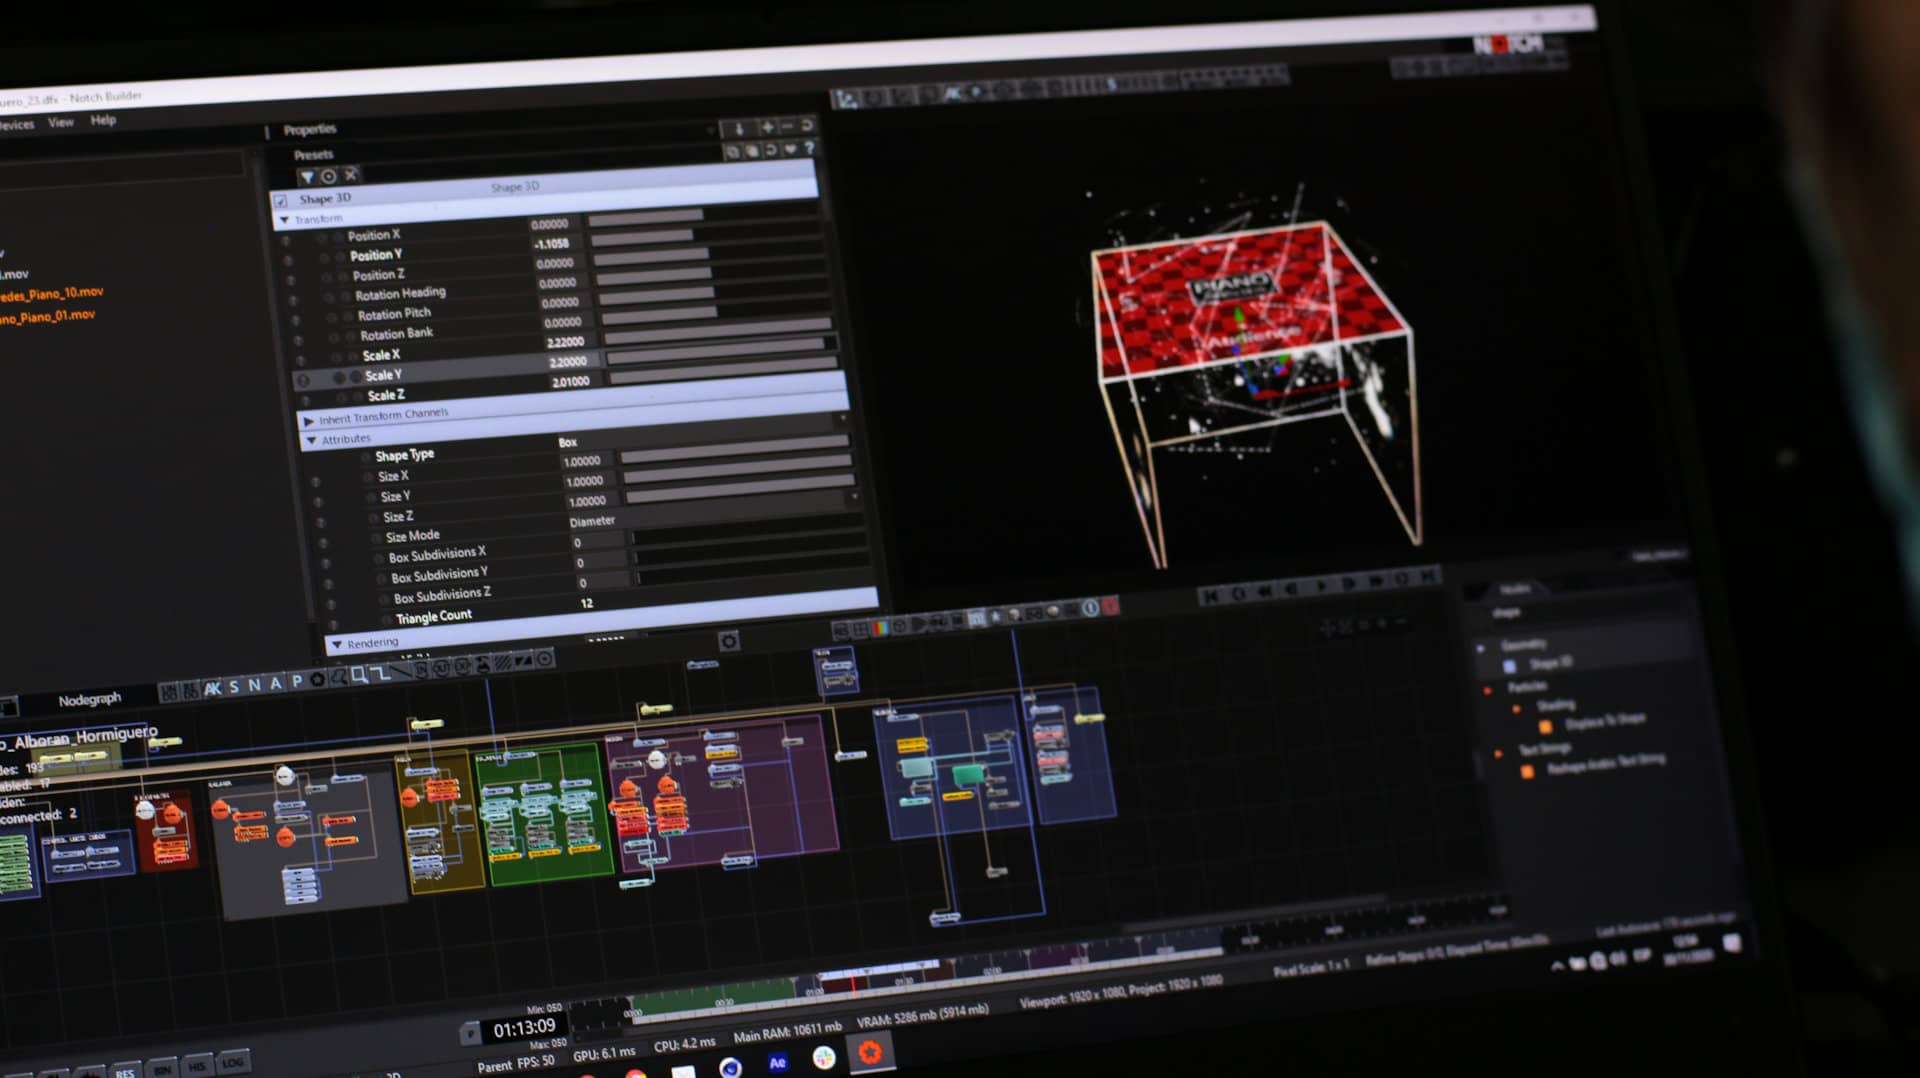This screenshot has height=1078, width=1920.
Task: Expand Inherit Transform Channels section
Action: (x=309, y=421)
